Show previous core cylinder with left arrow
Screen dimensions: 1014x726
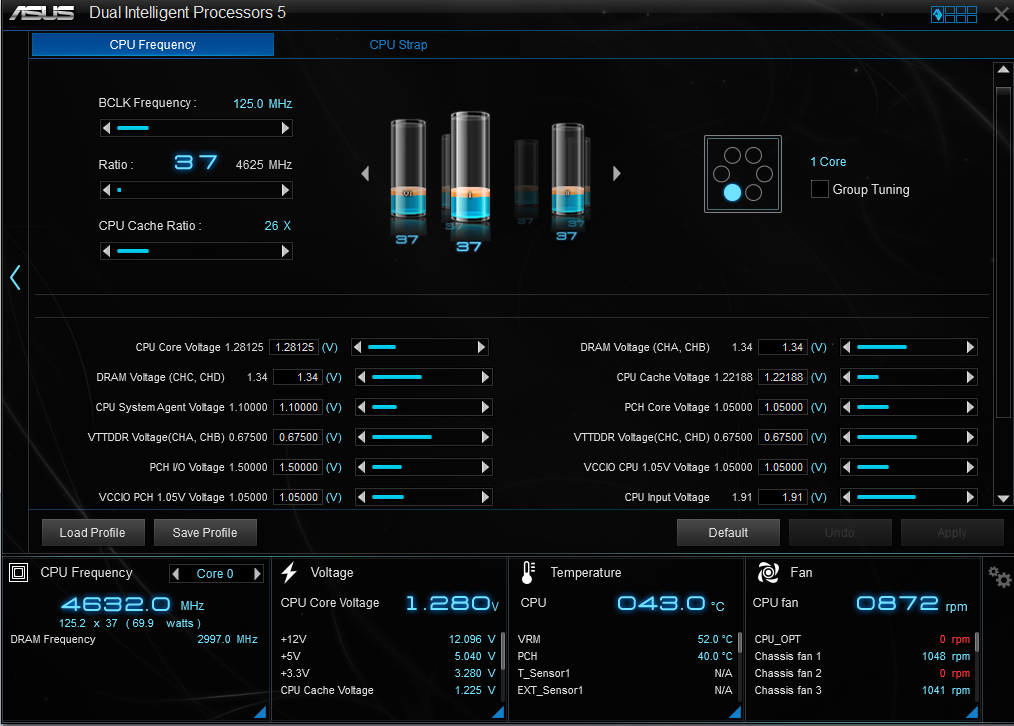click(x=365, y=173)
